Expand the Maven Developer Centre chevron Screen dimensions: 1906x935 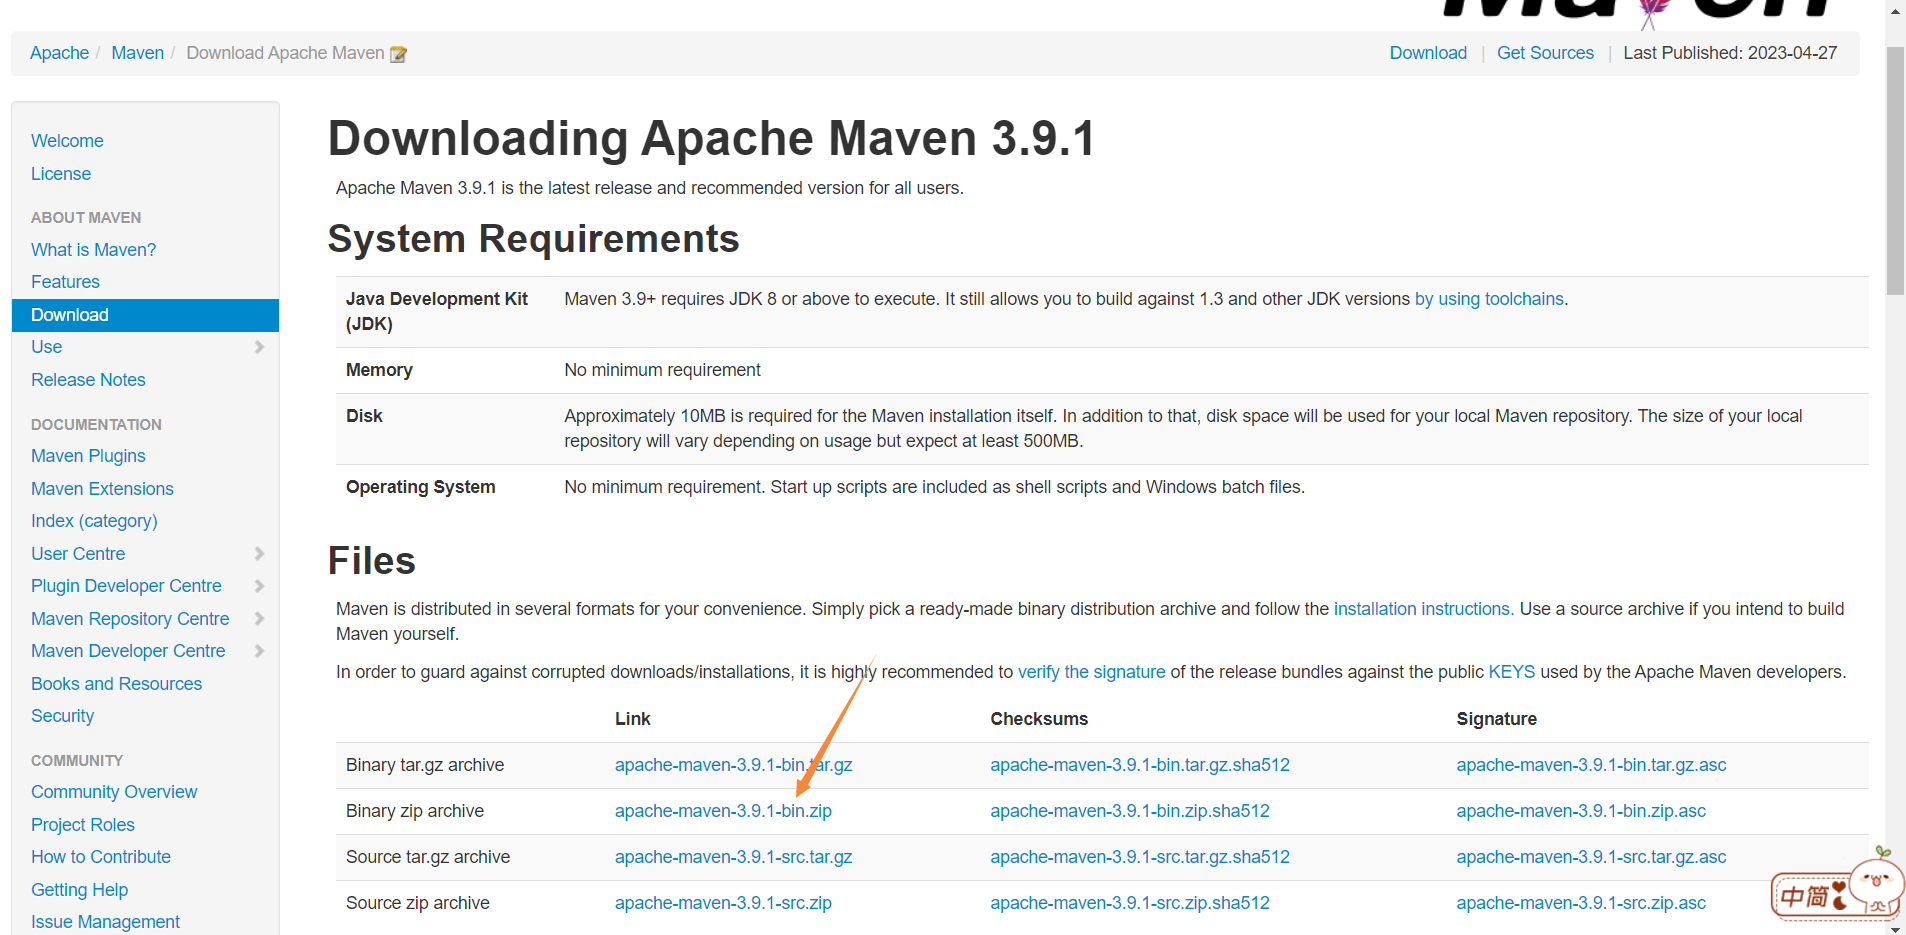(259, 651)
